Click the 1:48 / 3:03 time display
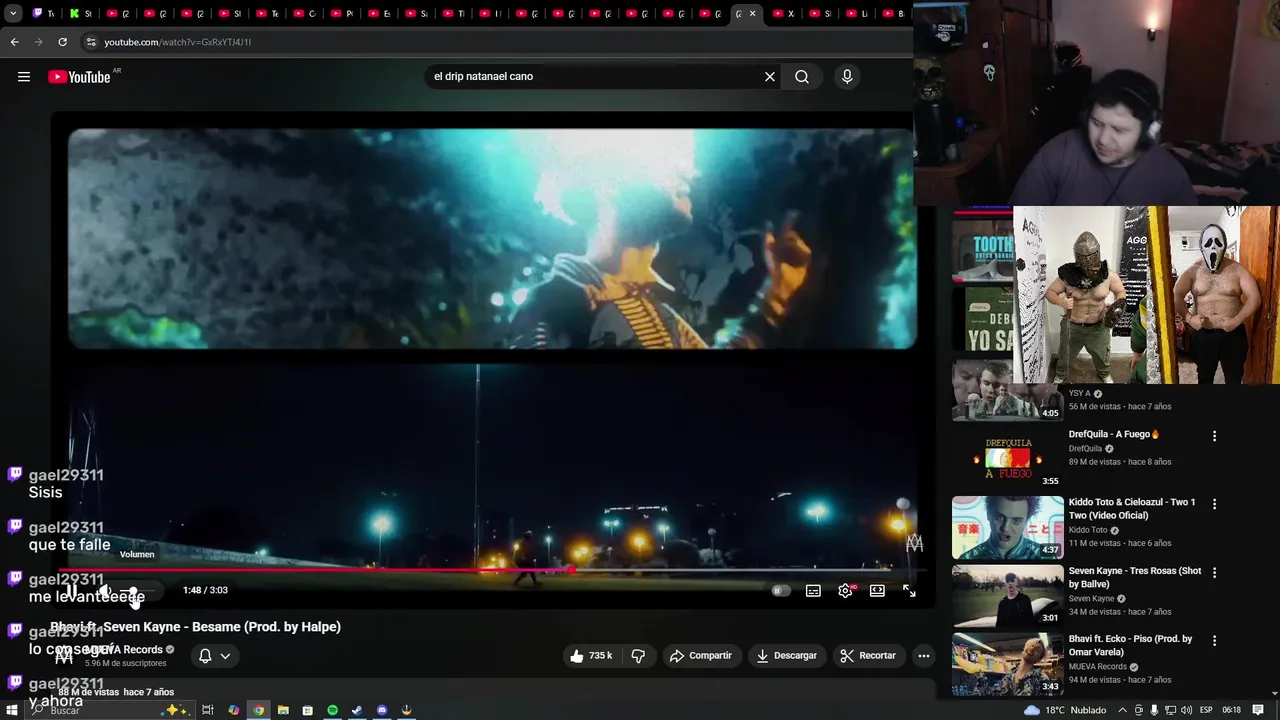 coord(205,591)
